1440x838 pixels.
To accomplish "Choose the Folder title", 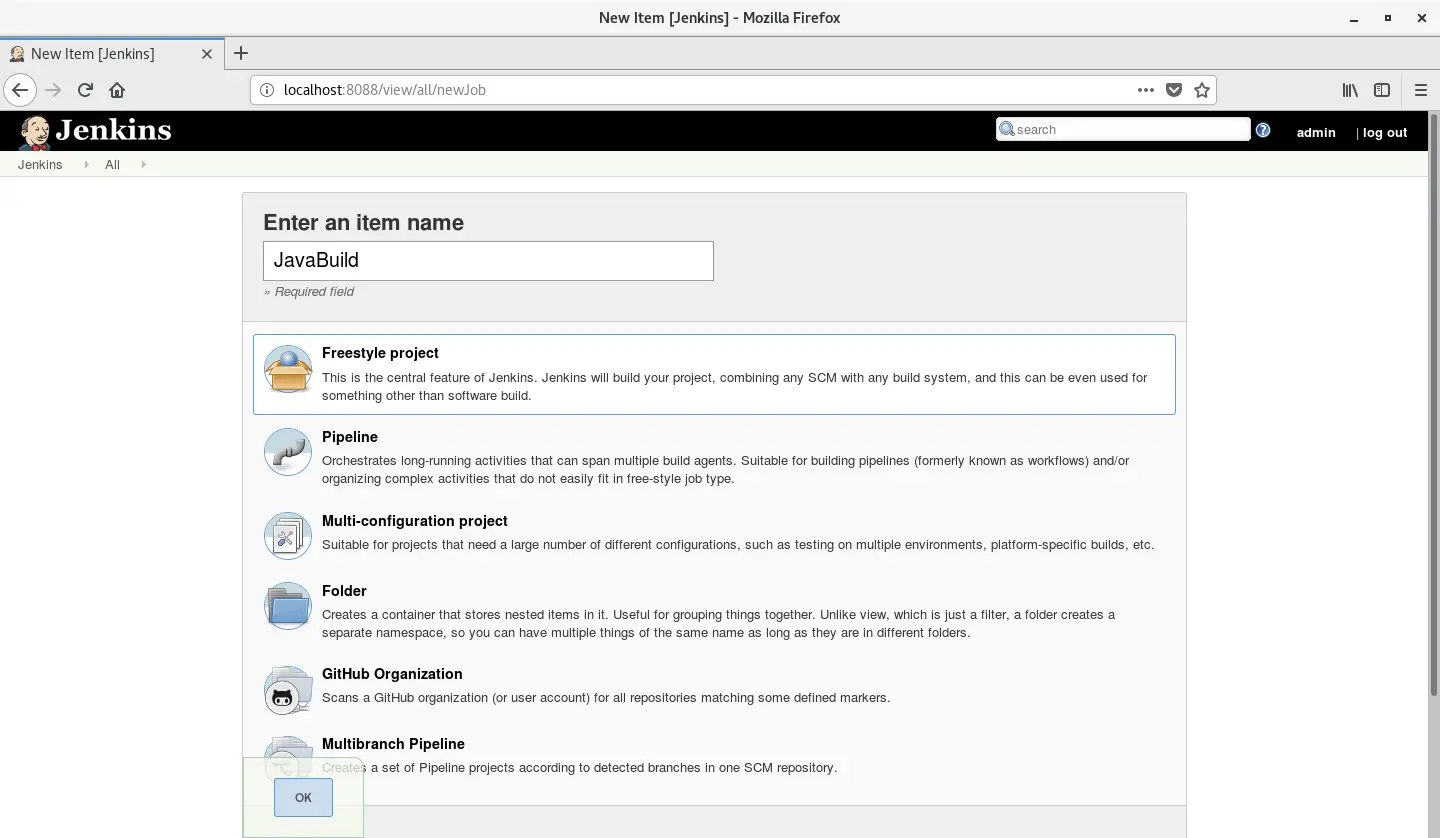I will click(344, 591).
